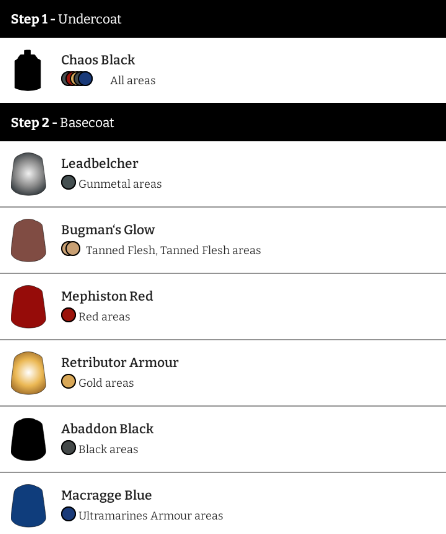
Task: Open the Mephiston Red paint name
Action: [x=107, y=296]
